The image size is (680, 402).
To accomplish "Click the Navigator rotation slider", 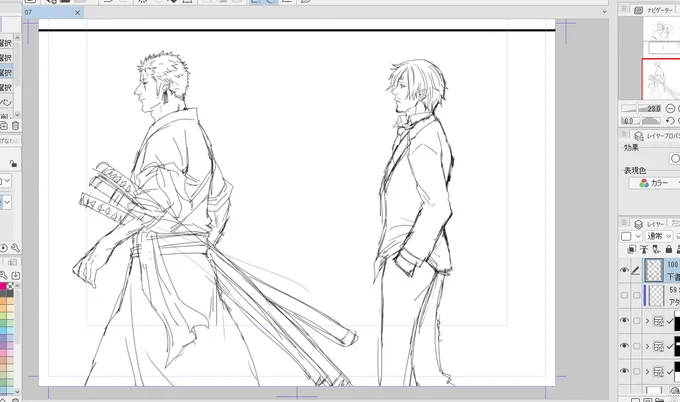I will (x=641, y=121).
